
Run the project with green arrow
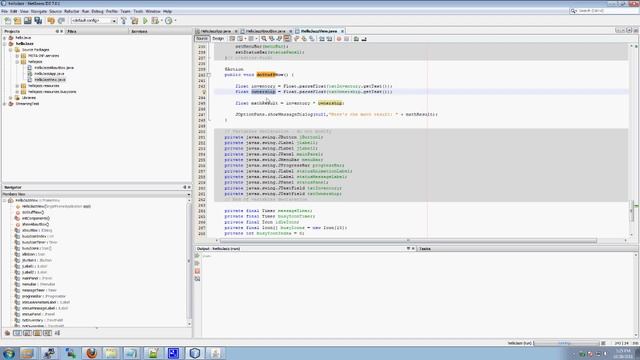click(x=145, y=20)
